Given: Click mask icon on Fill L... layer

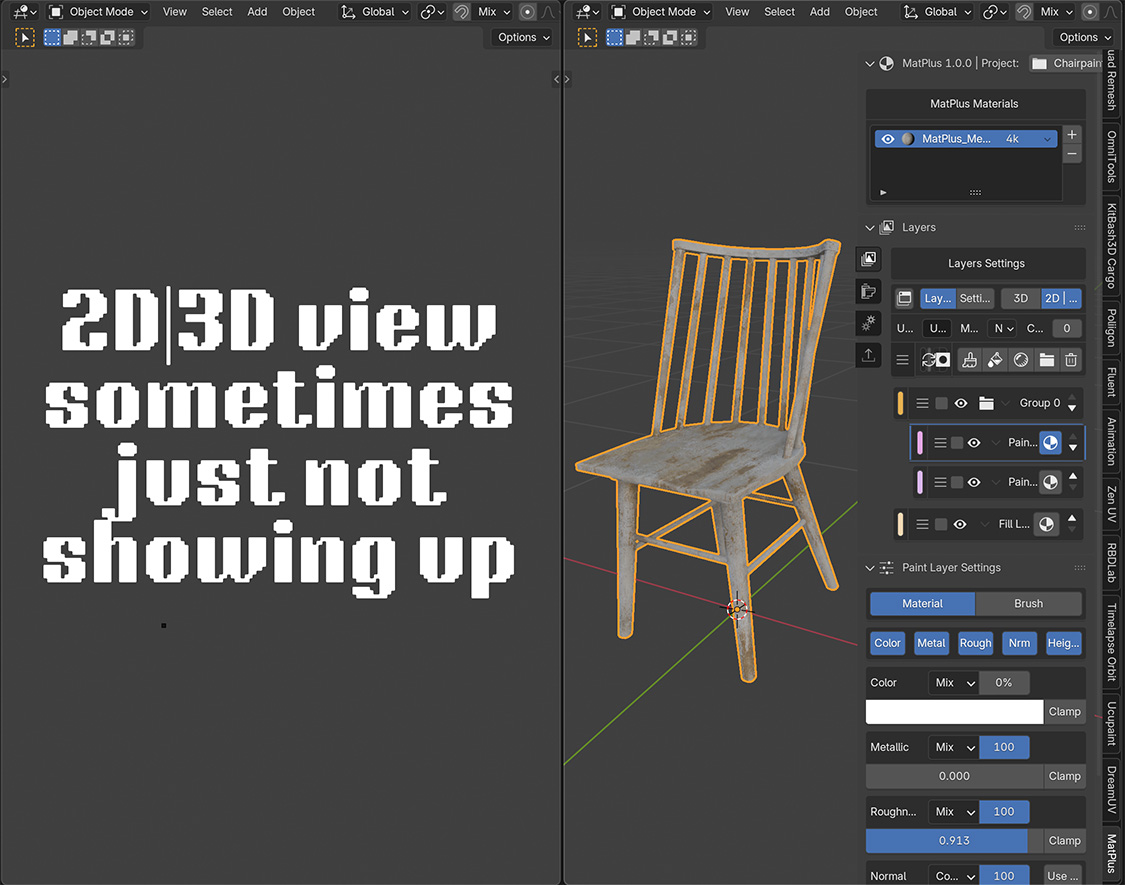Looking at the screenshot, I should (1047, 525).
